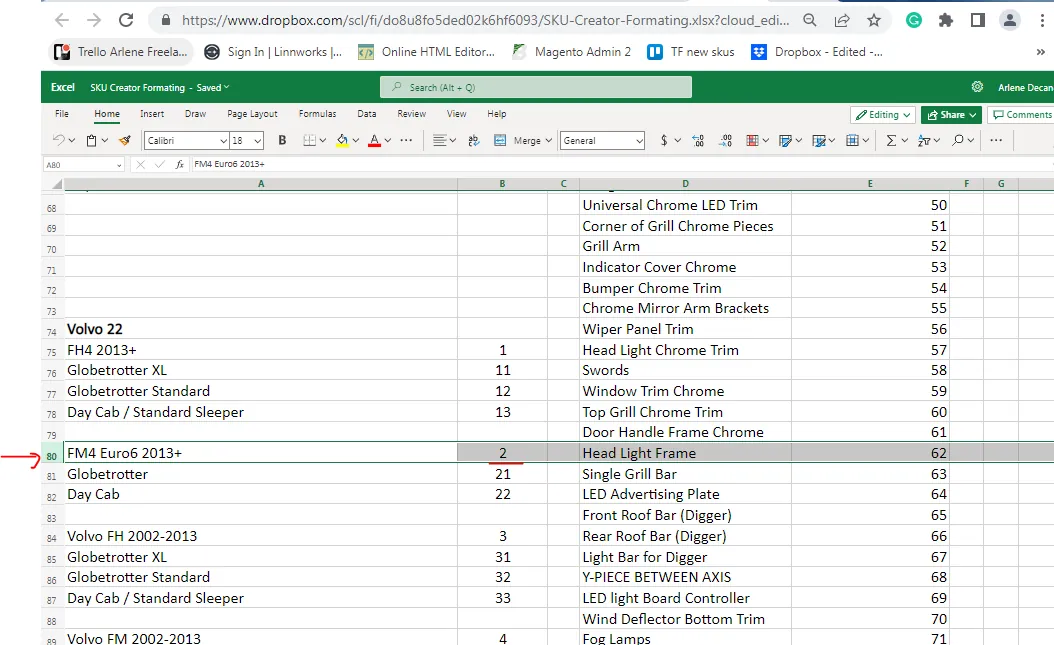Screen dimensions: 1054x645
Task: Apply red font color
Action: point(374,140)
